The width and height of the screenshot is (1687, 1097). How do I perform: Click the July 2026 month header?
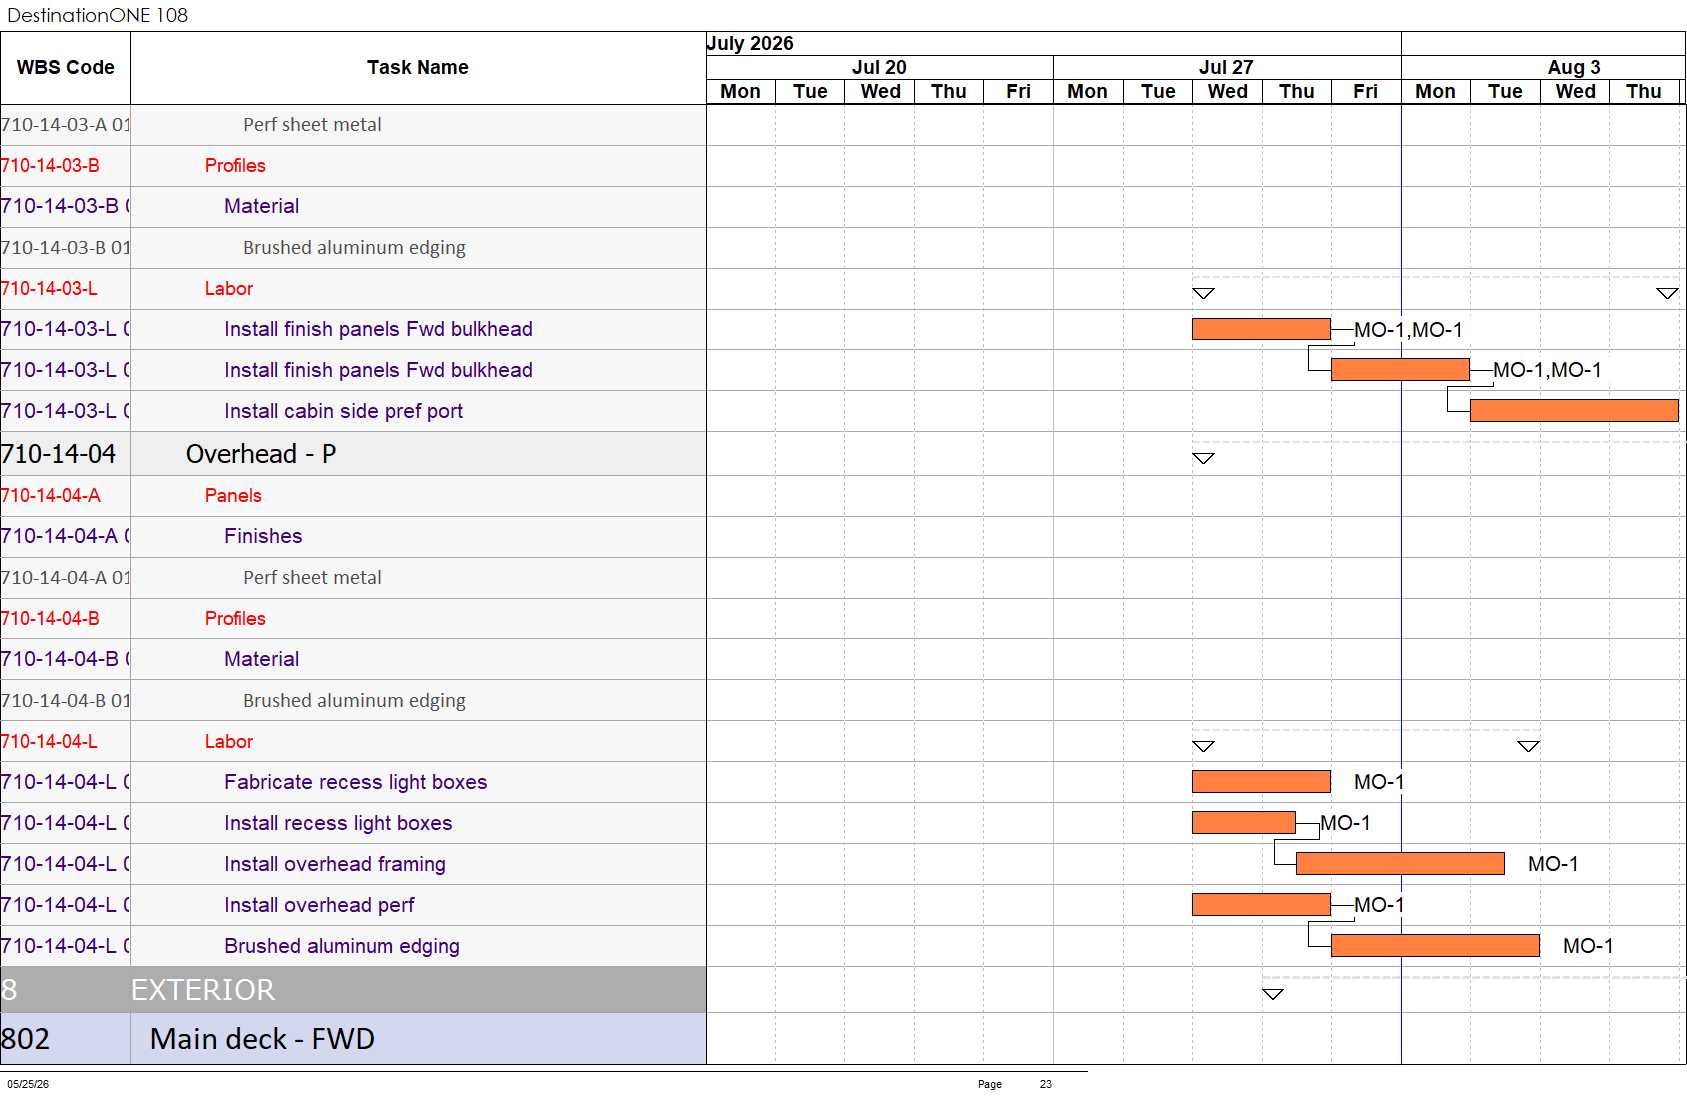pos(750,44)
